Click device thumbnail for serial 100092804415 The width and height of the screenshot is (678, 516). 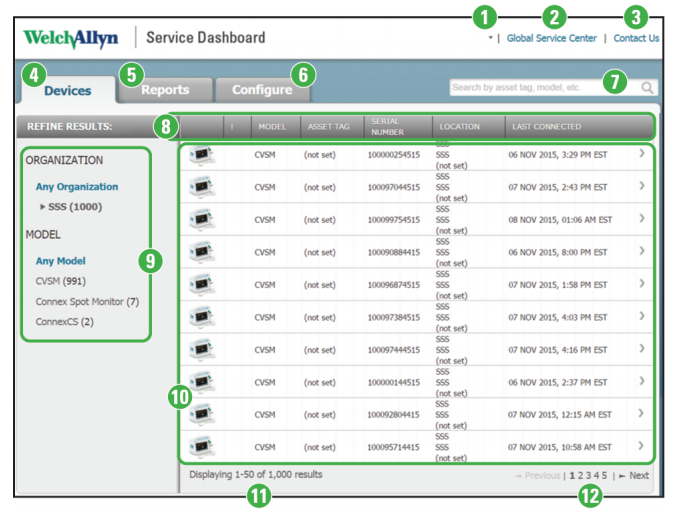point(202,414)
